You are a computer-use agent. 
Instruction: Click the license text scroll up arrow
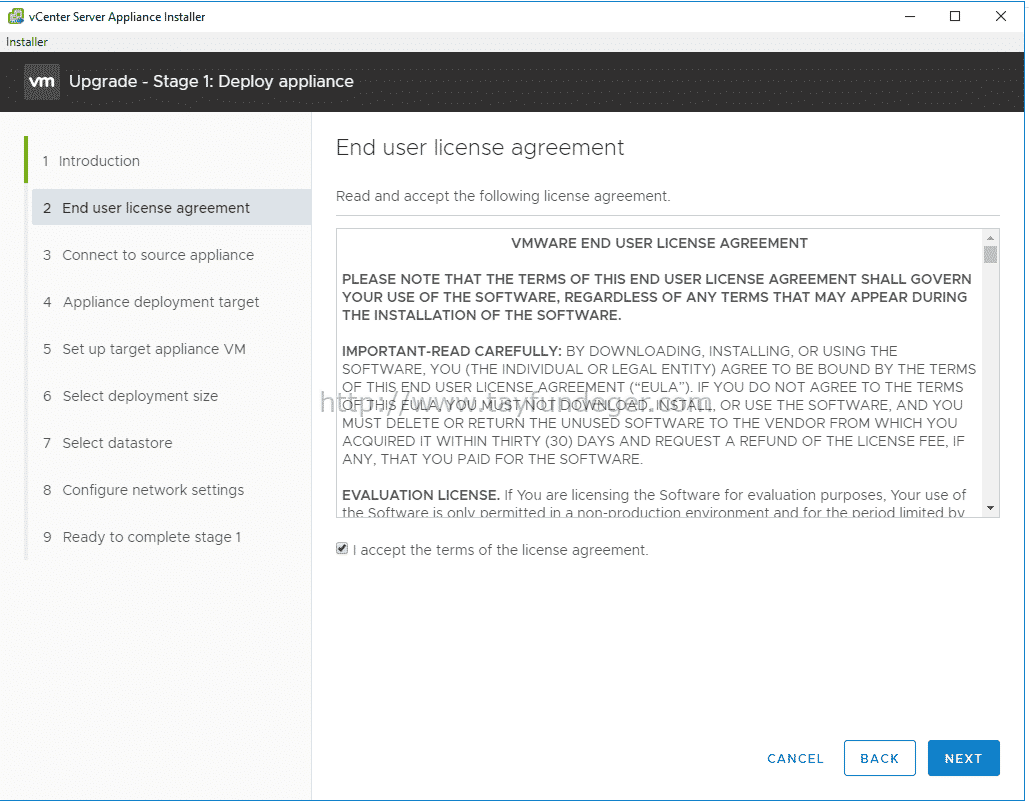click(990, 238)
